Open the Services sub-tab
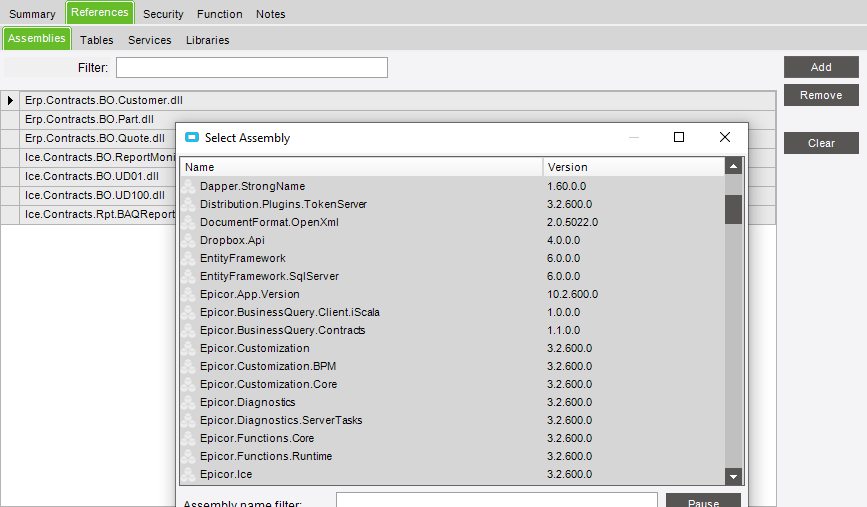The image size is (867, 507). point(149,40)
